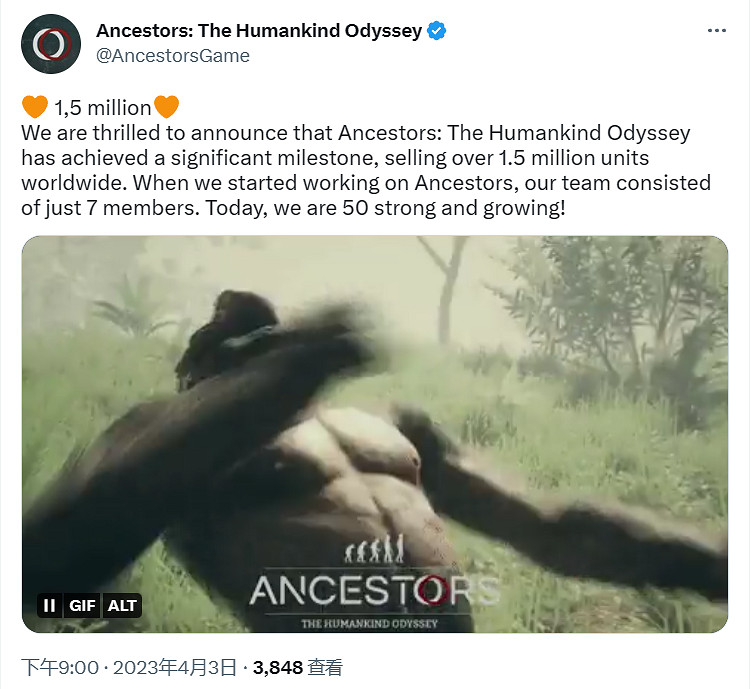Click the Ancestors profile avatar
751x689 pixels.
(51, 44)
